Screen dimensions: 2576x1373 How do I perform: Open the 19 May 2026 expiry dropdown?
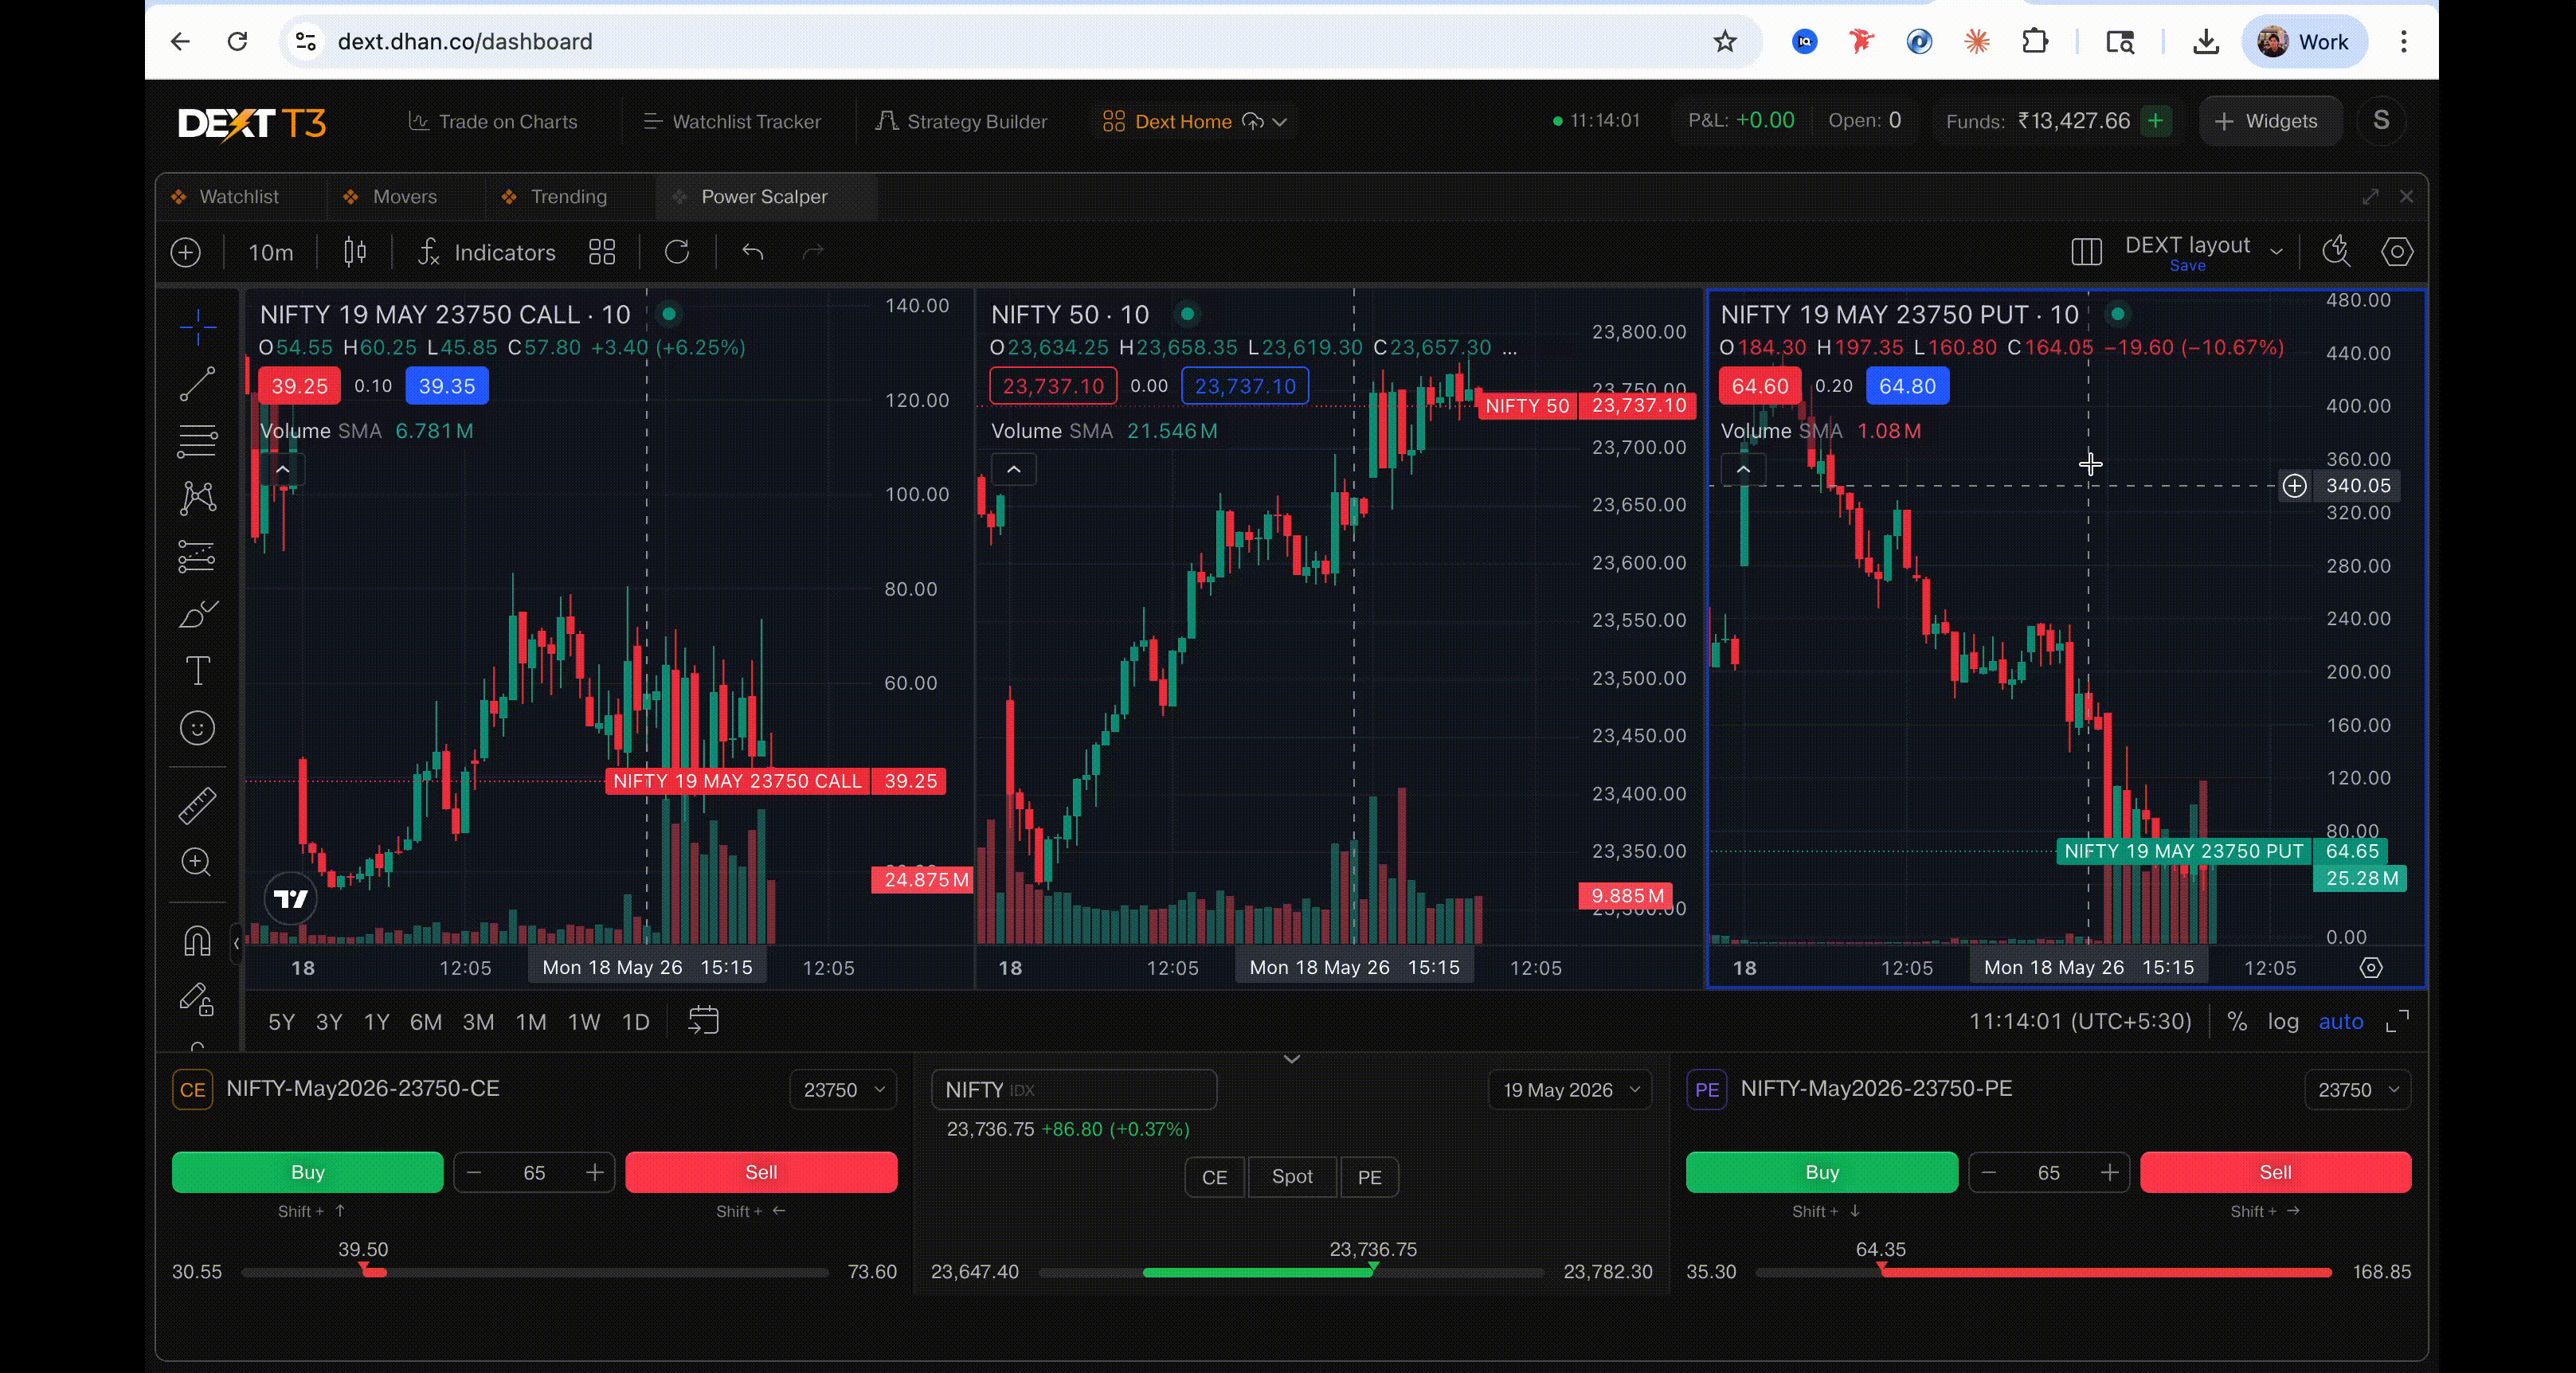coord(1570,1090)
